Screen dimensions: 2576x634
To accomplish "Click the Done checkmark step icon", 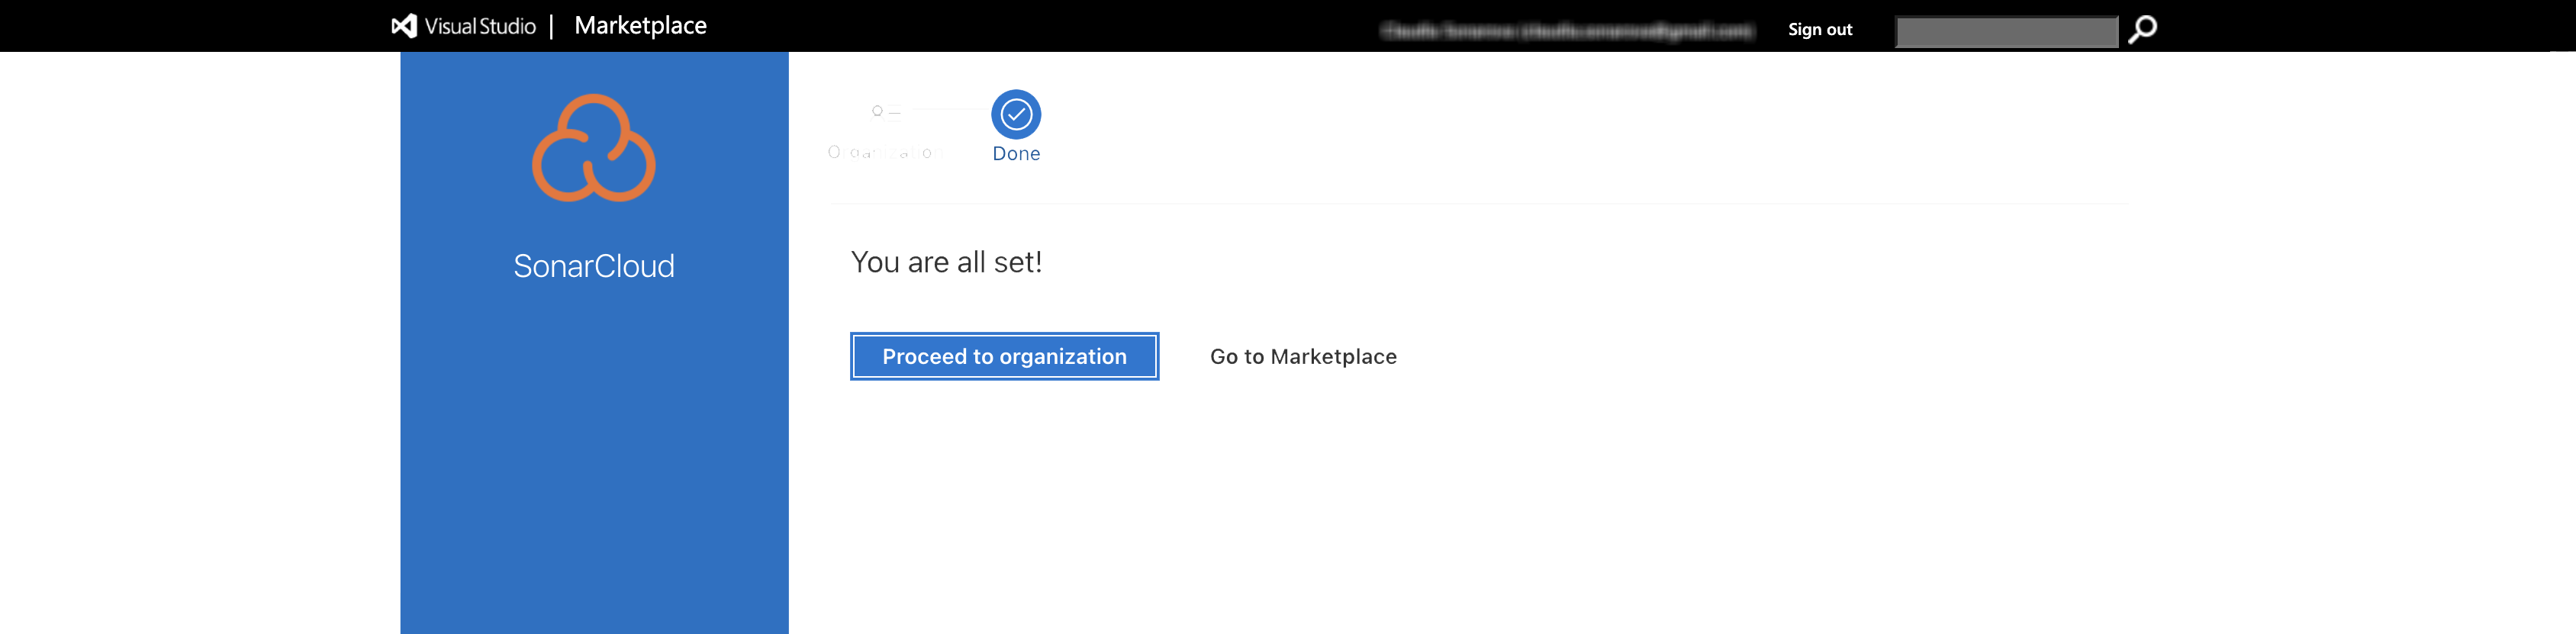I will (x=1016, y=115).
